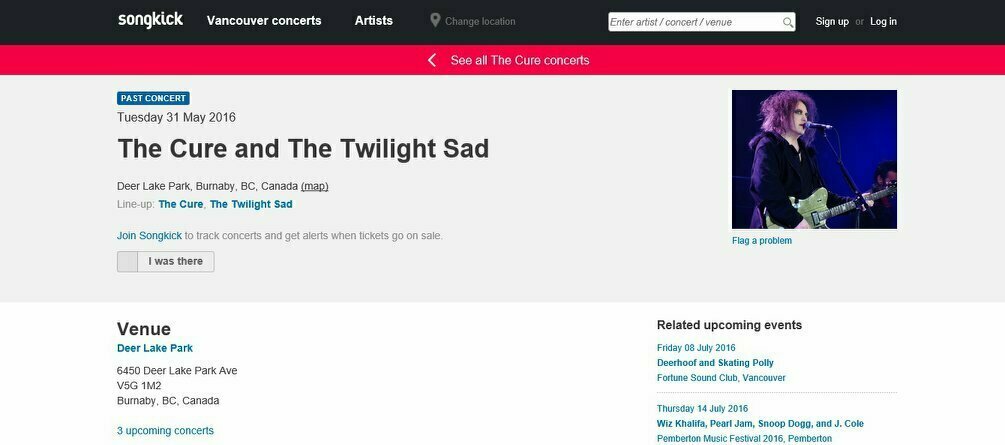Open Deerhoof and Skating Polly event
Image resolution: width=1005 pixels, height=445 pixels.
click(715, 362)
